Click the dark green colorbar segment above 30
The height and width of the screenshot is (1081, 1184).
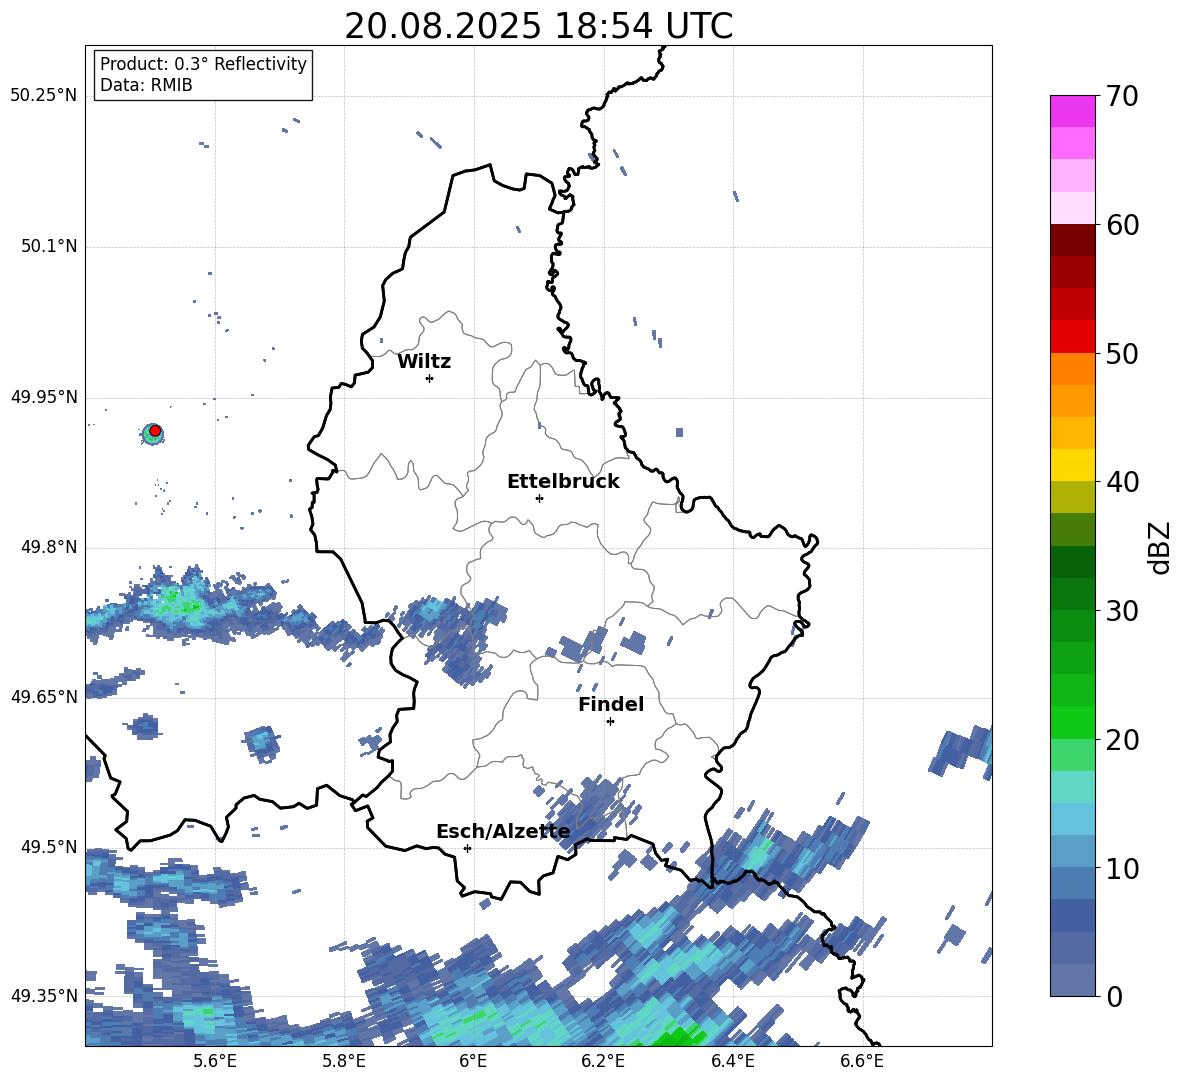[1072, 593]
